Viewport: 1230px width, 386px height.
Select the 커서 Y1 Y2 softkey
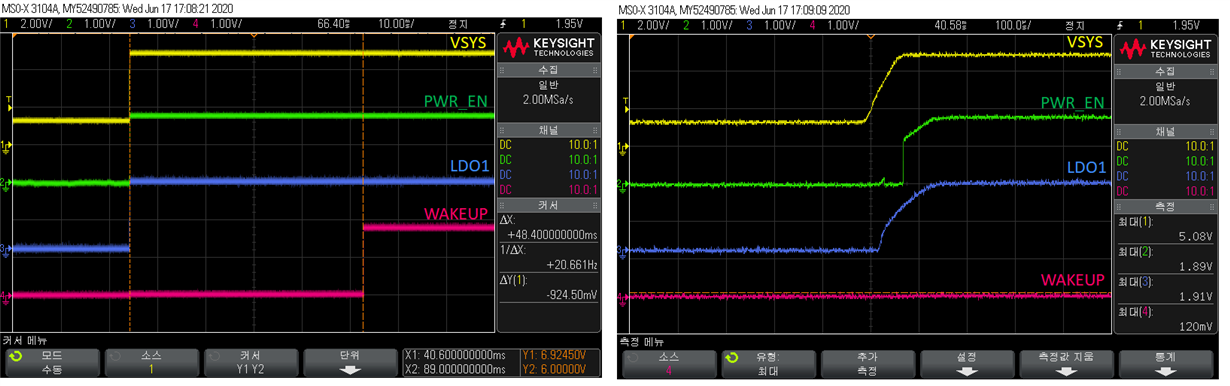pos(250,362)
